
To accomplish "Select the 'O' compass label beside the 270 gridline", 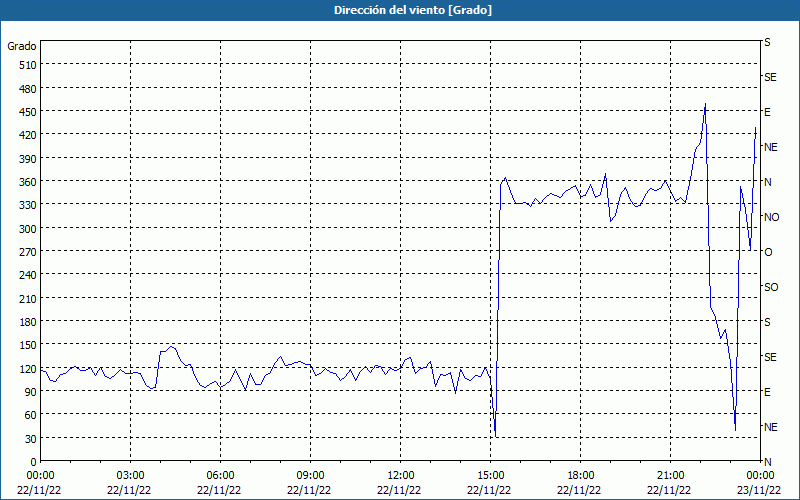I will pyautogui.click(x=768, y=253).
